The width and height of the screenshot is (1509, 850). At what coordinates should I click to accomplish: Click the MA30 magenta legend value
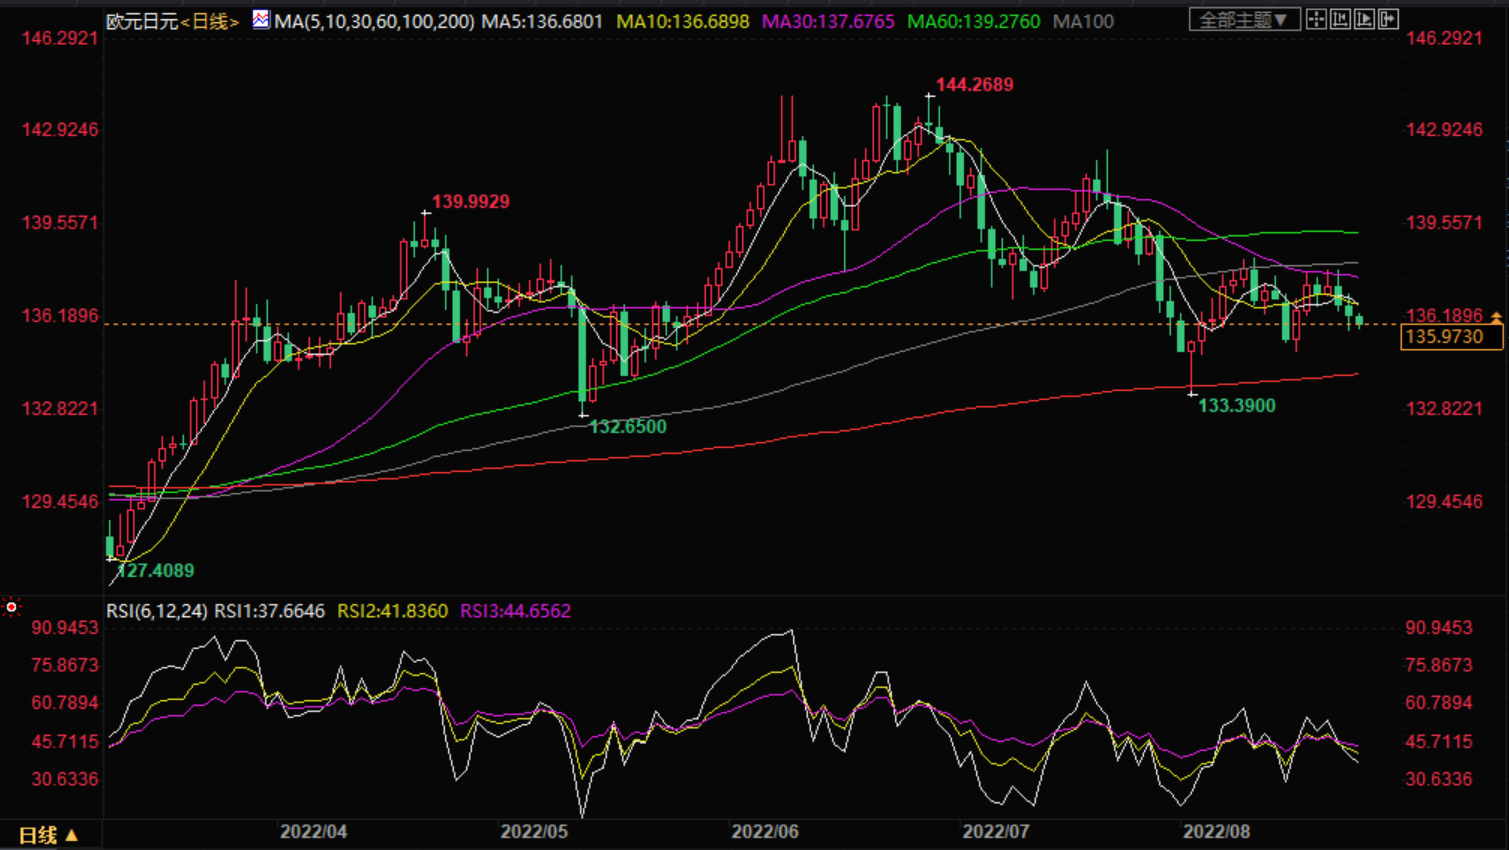828,21
